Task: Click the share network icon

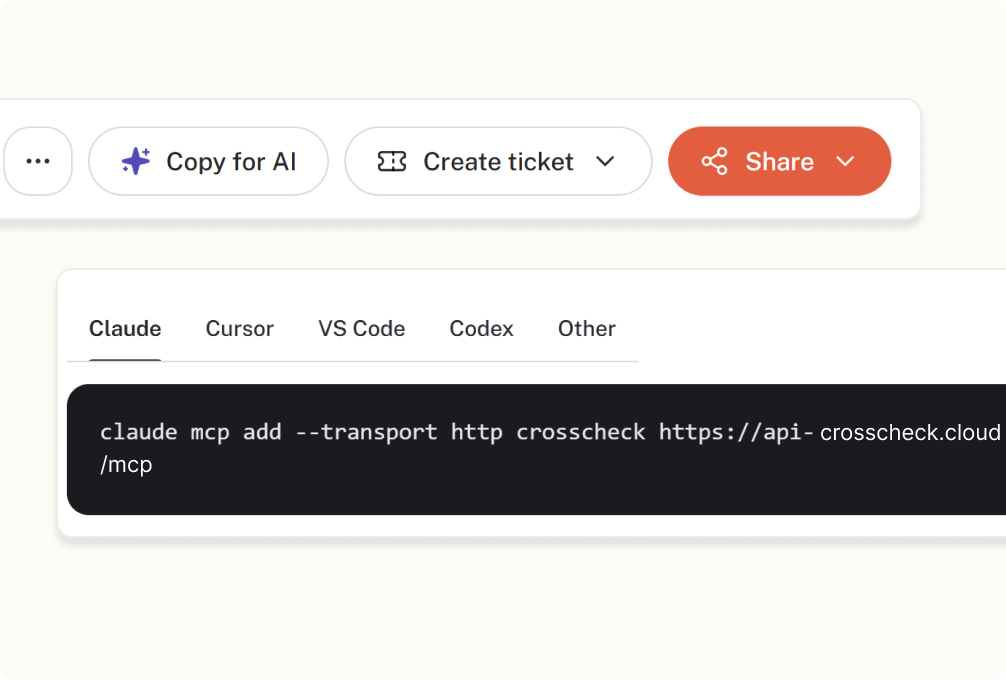Action: pos(715,161)
